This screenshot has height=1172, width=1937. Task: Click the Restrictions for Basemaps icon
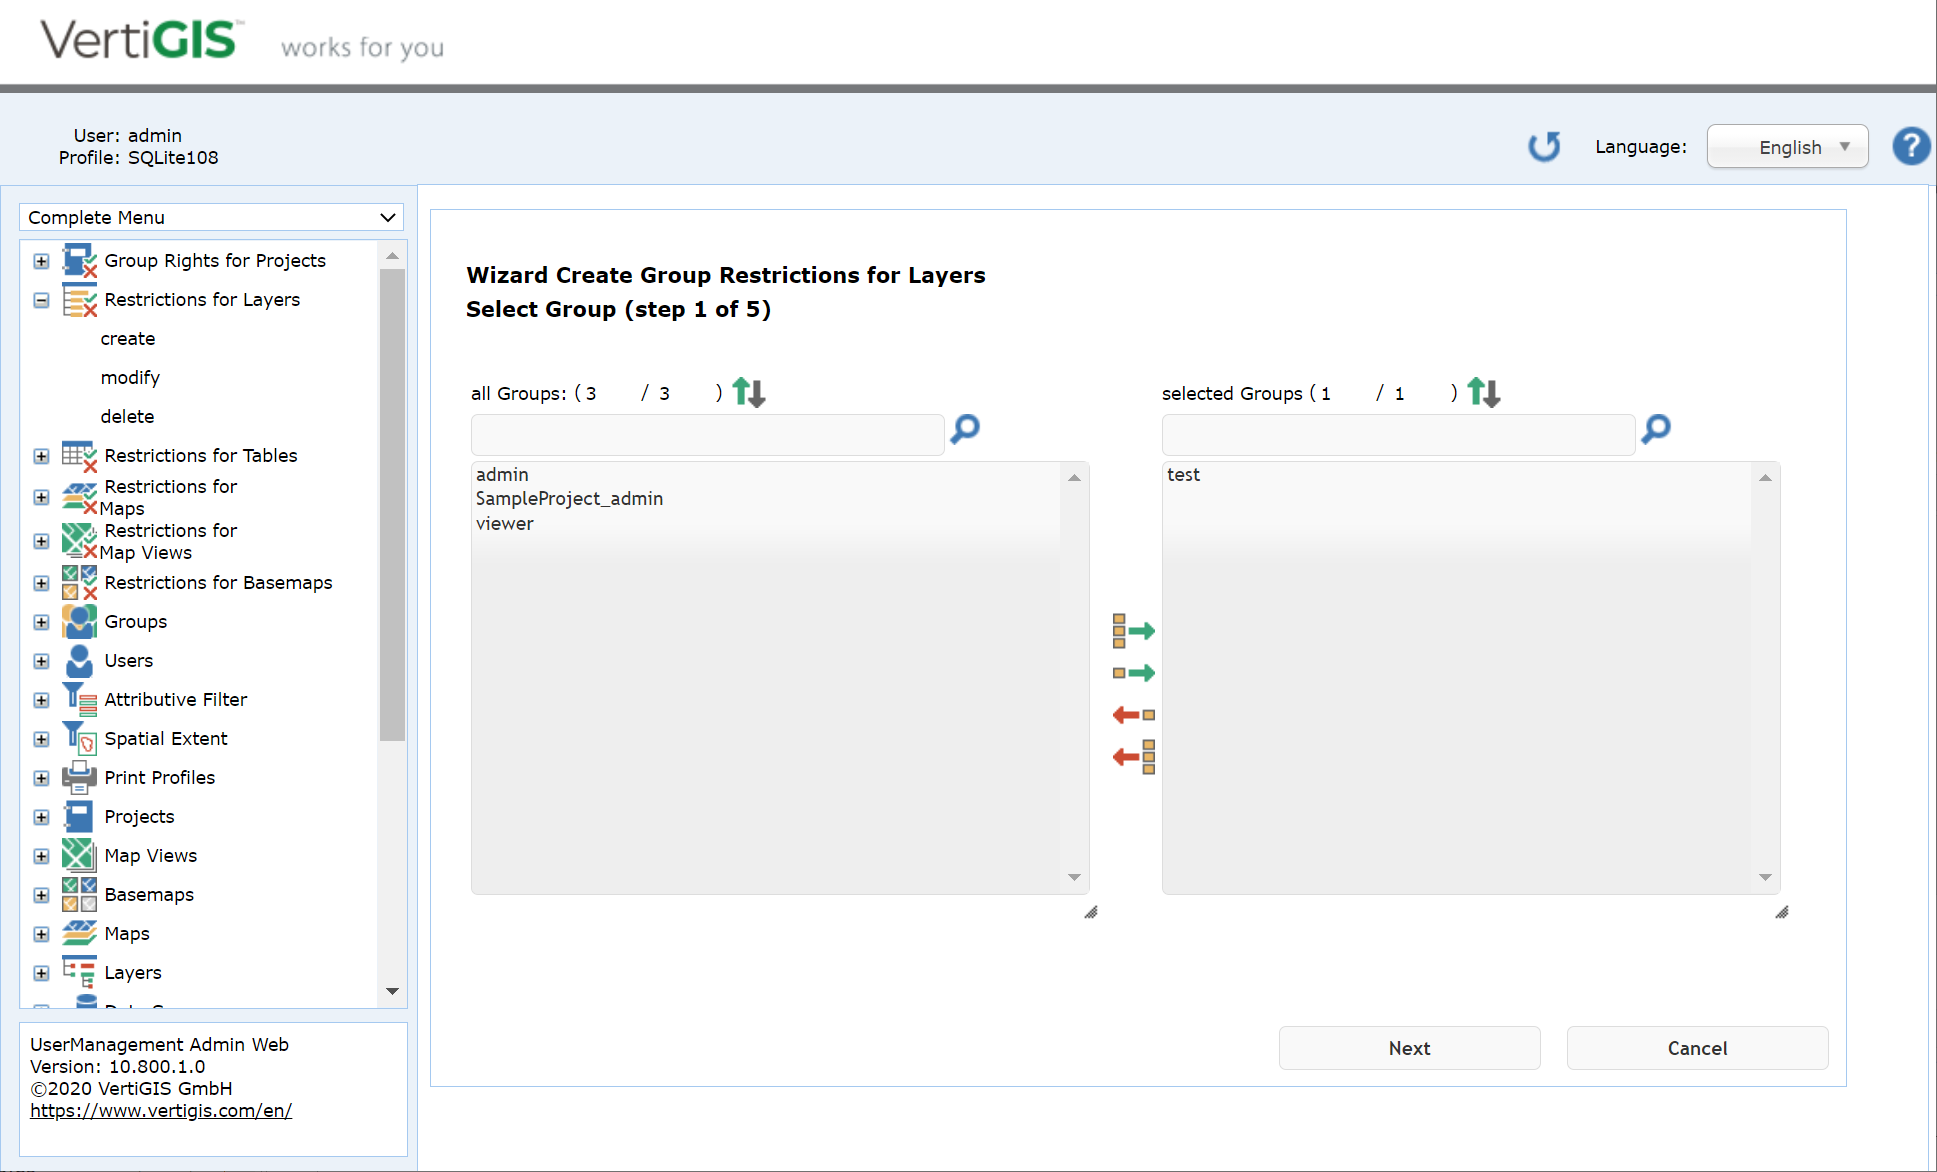point(78,583)
